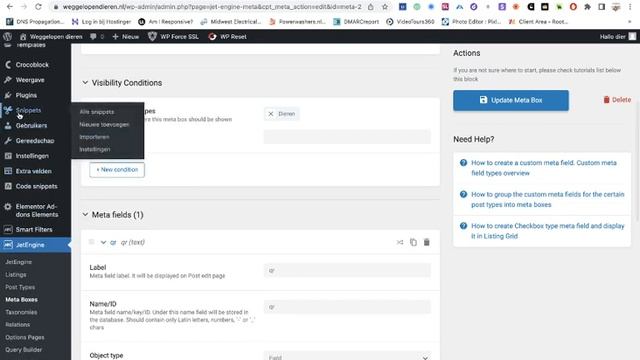This screenshot has width=640, height=360.
Task: Open custom meta field overview tutorial
Action: 544,168
